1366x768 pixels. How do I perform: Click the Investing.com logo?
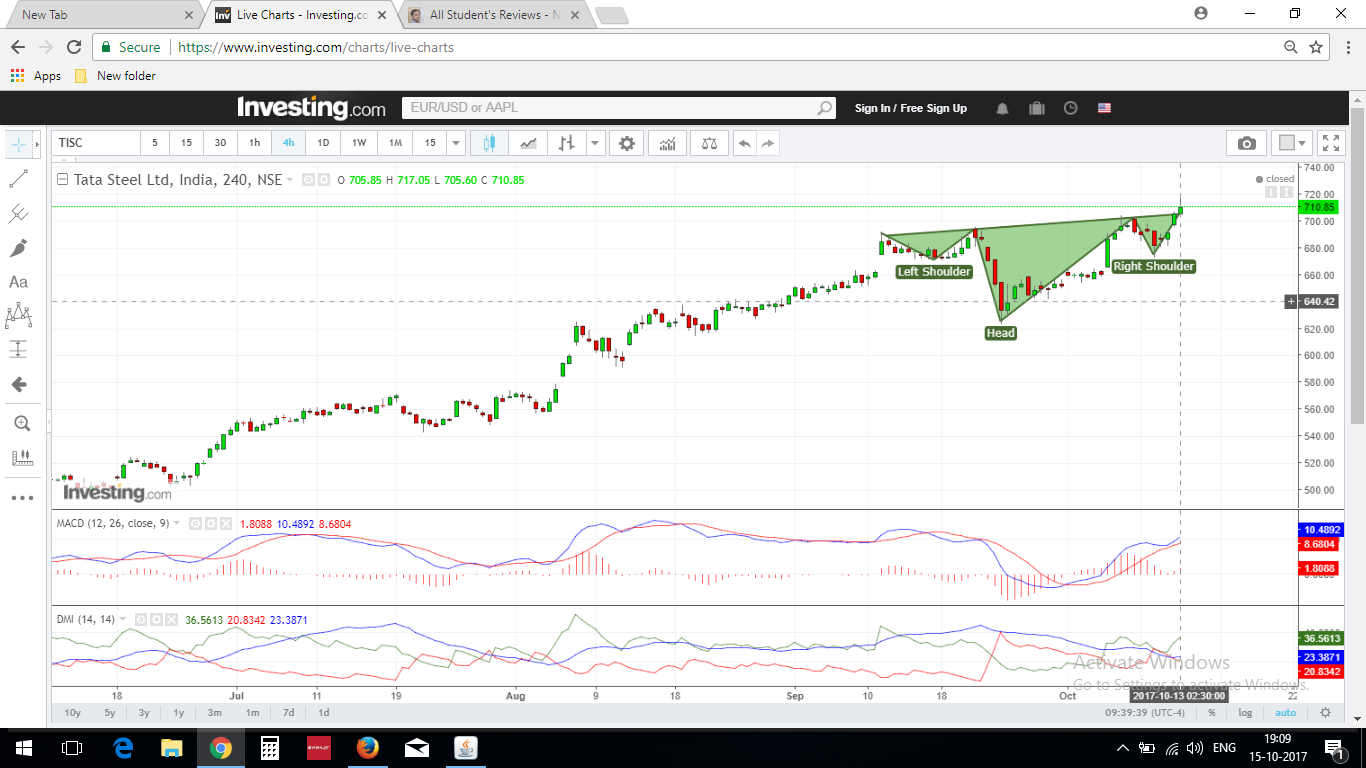pos(311,108)
